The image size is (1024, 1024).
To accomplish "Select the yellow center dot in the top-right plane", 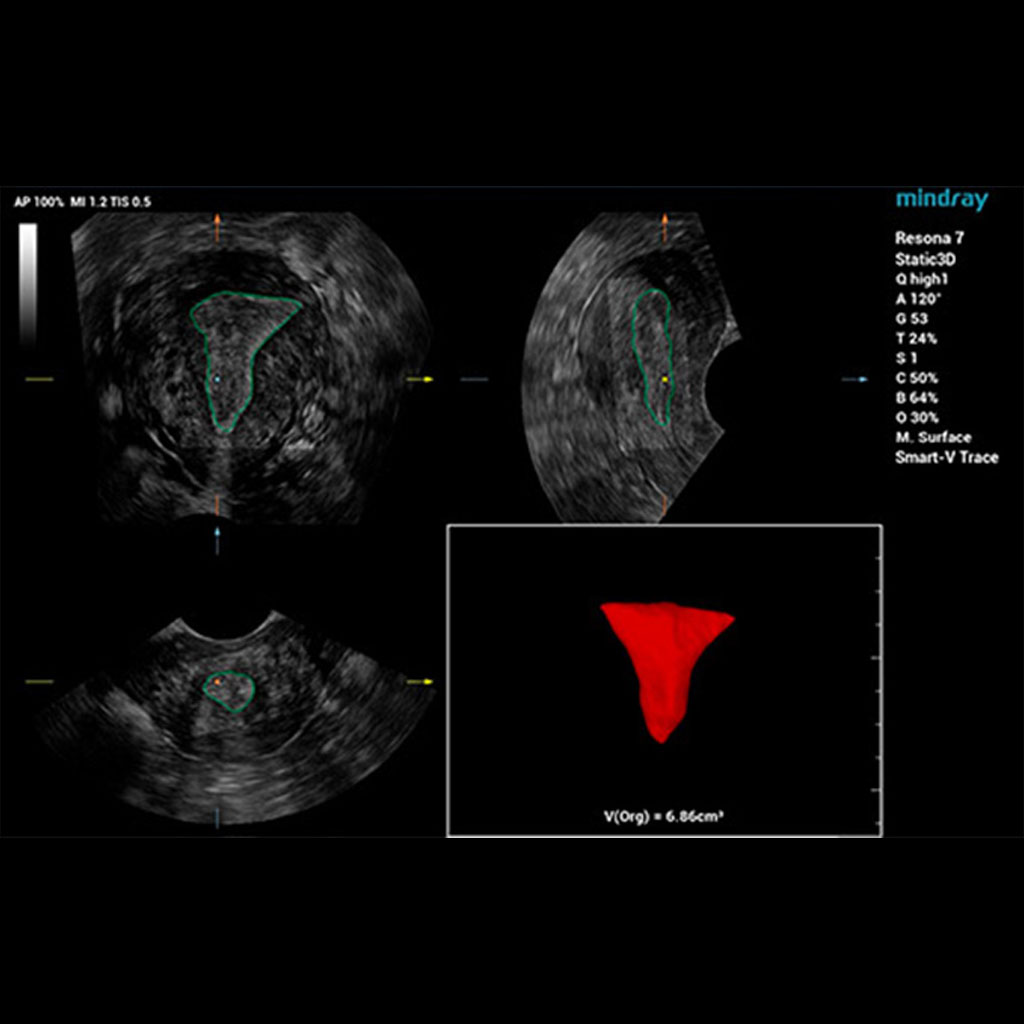I will point(664,380).
